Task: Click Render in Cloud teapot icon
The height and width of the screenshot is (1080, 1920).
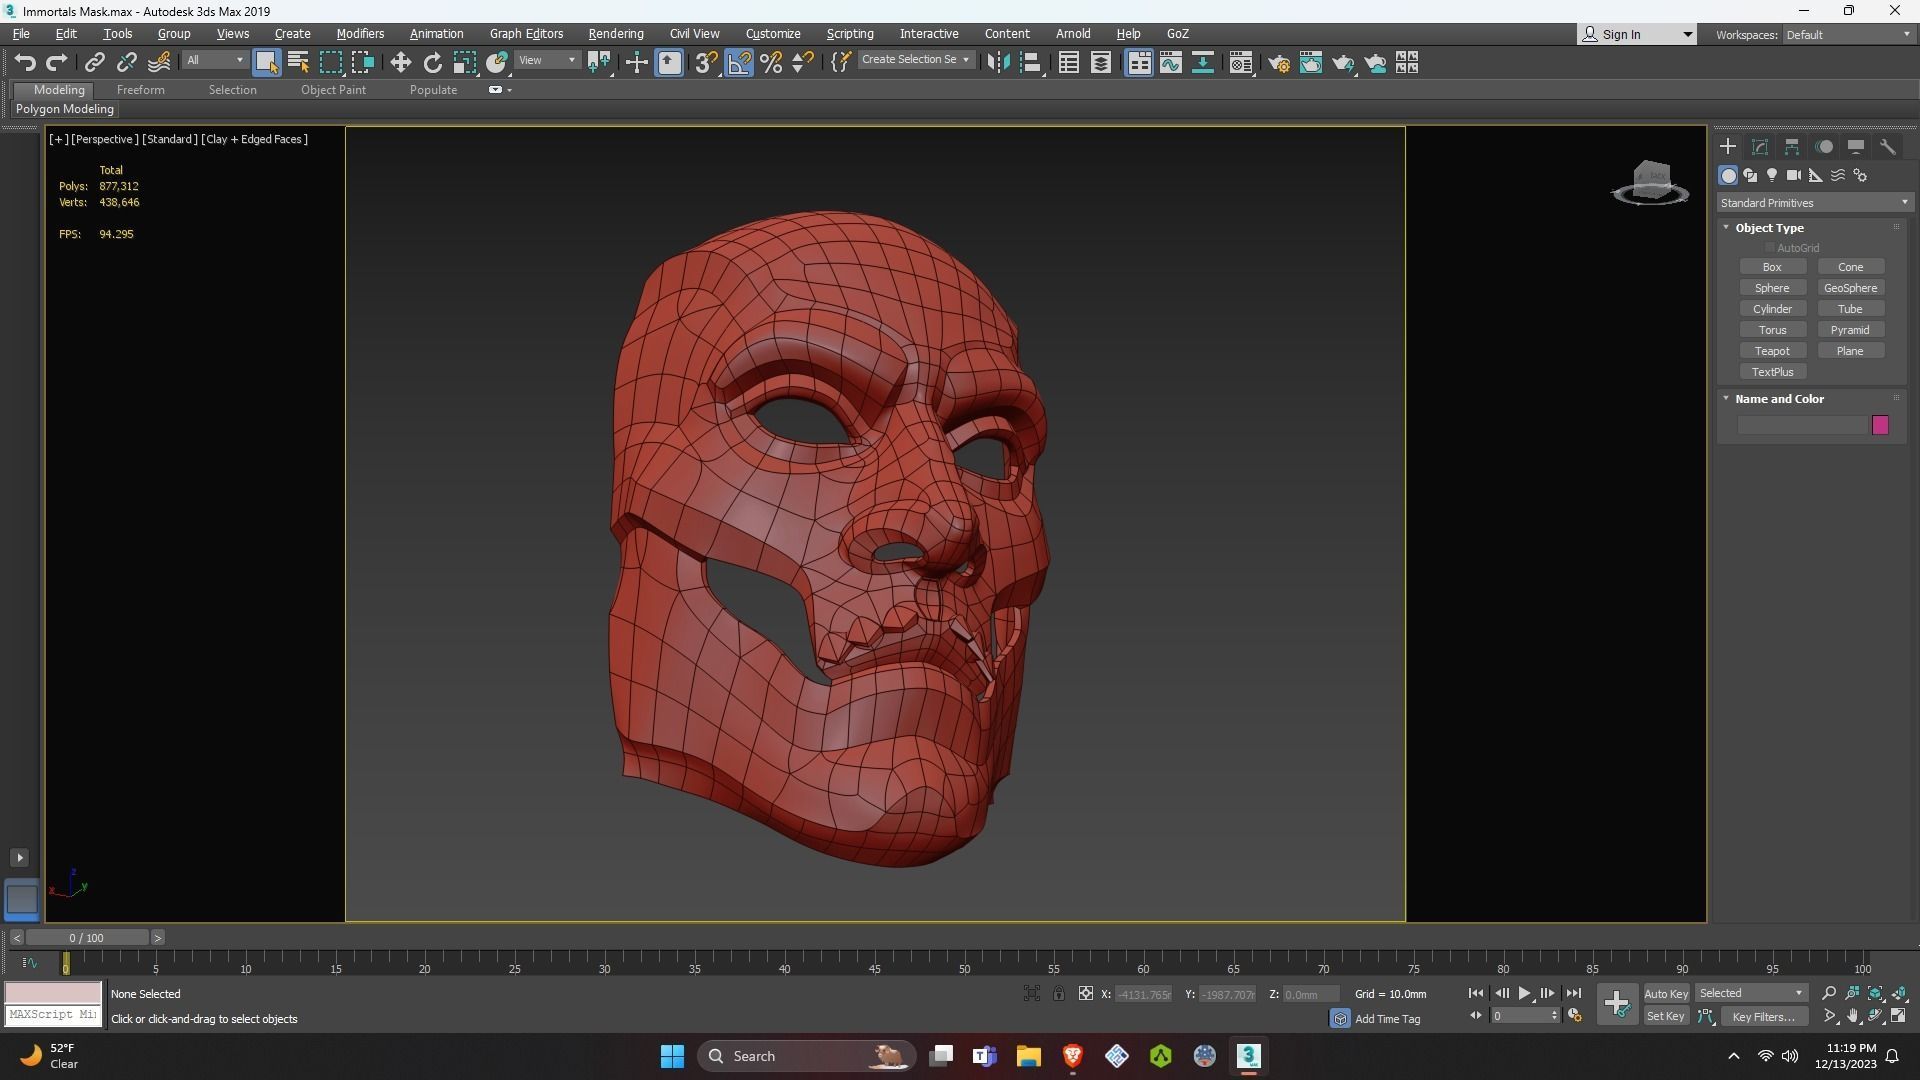Action: 1376,63
